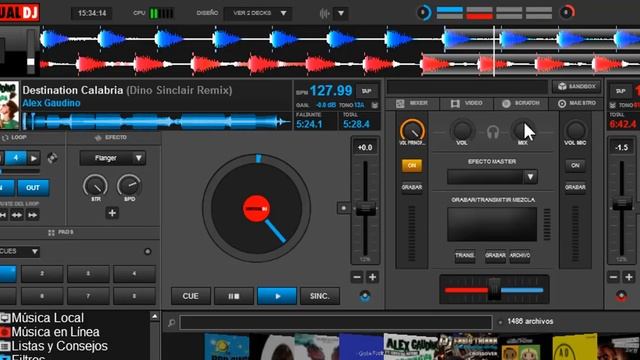The width and height of the screenshot is (640, 360).
Task: Switch to the Maestro tab
Action: (x=576, y=103)
